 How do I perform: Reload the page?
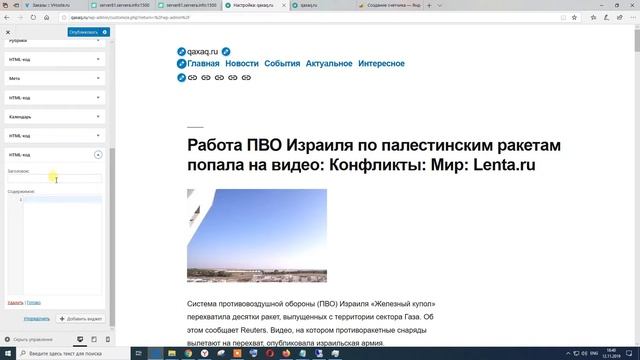(x=33, y=18)
